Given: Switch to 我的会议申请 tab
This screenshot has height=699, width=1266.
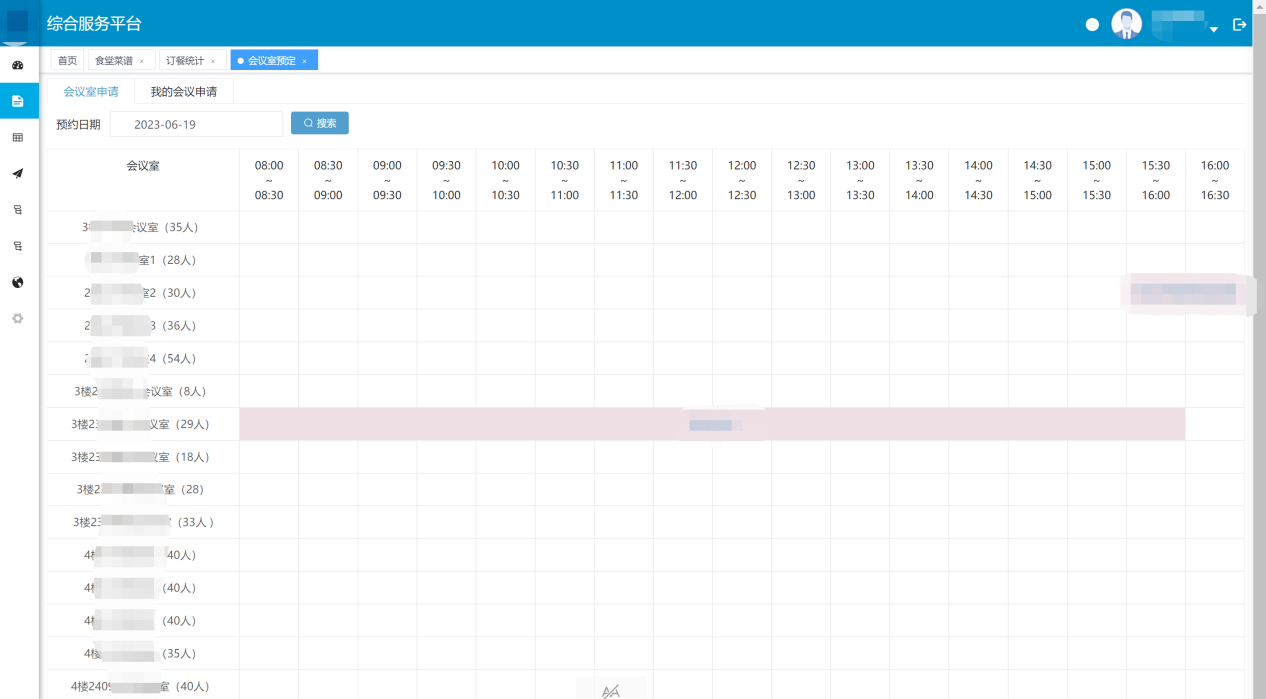Looking at the screenshot, I should pyautogui.click(x=184, y=92).
